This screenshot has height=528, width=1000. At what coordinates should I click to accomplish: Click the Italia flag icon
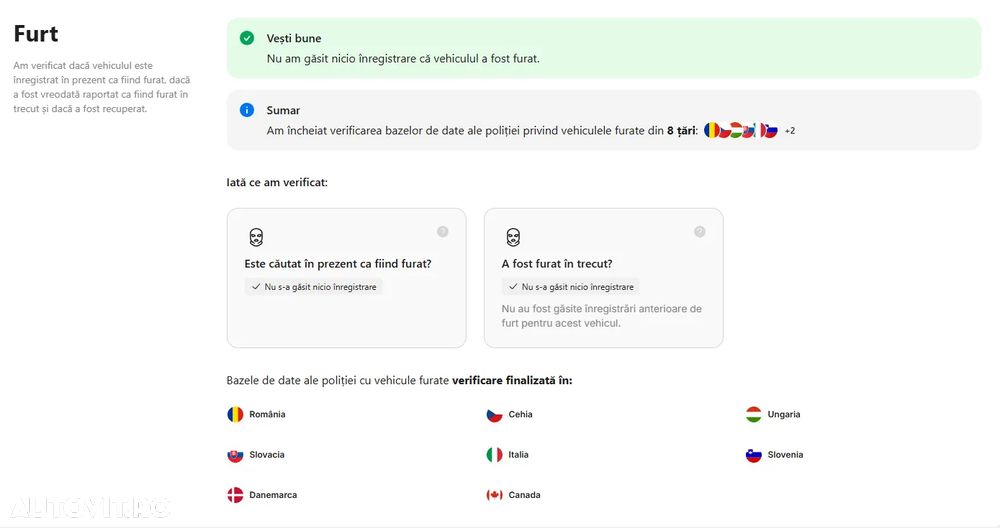(494, 455)
